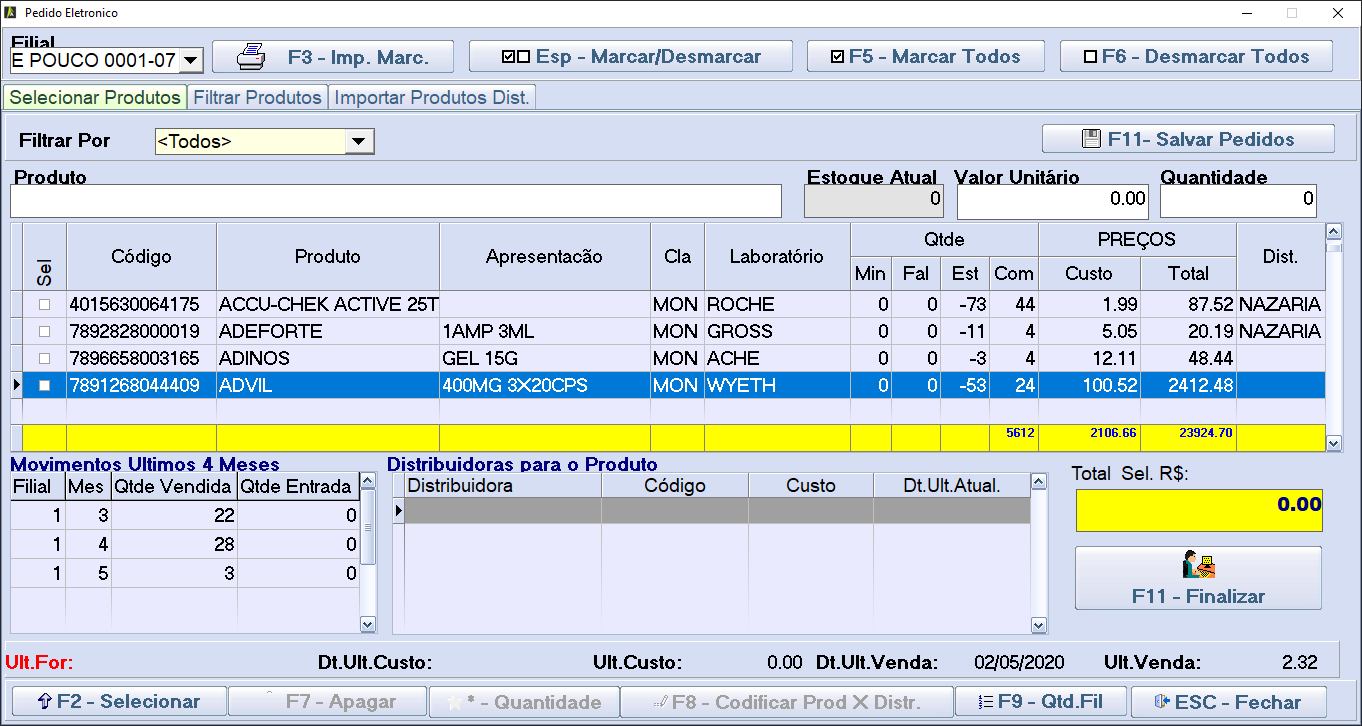Click Esp - Marcar/Desmarcar button
Image resolution: width=1362 pixels, height=726 pixels.
coord(631,57)
